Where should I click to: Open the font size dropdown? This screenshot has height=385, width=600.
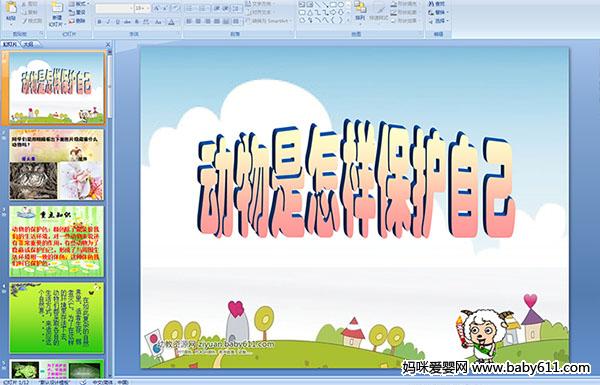coord(142,8)
